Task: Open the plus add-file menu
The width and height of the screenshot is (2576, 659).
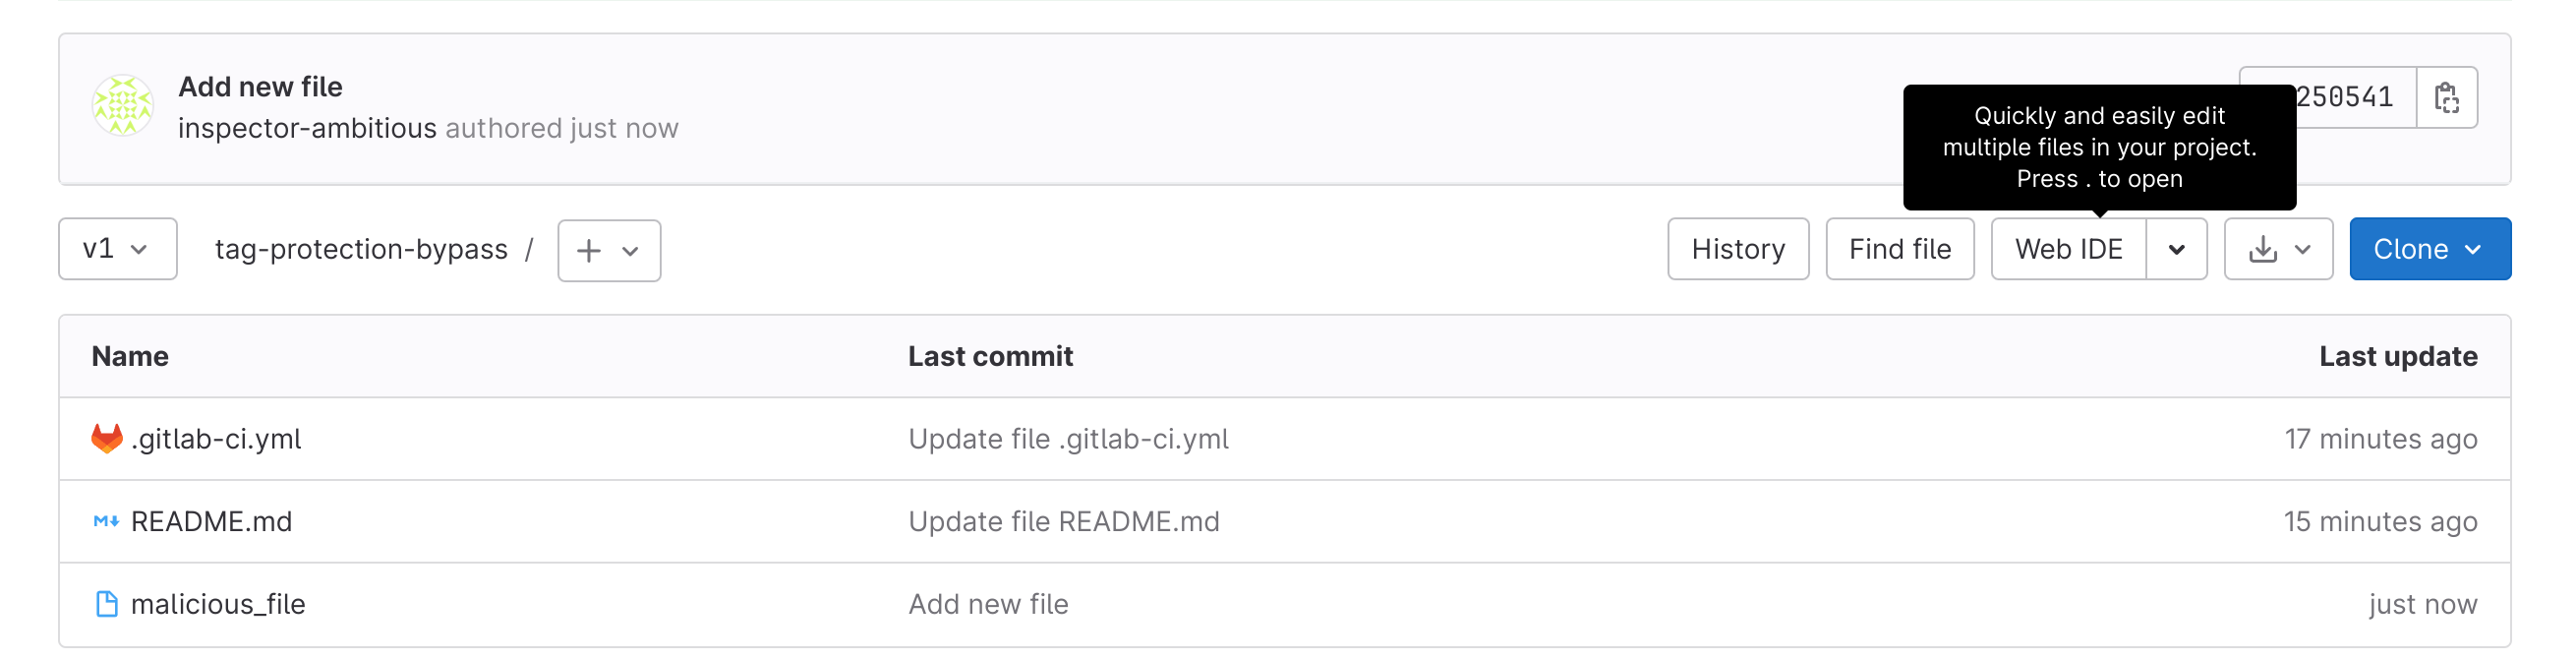Action: click(608, 250)
